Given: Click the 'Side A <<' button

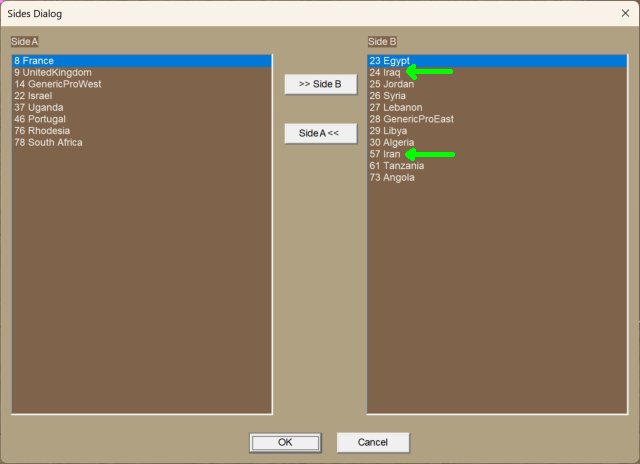Looking at the screenshot, I should (320, 133).
